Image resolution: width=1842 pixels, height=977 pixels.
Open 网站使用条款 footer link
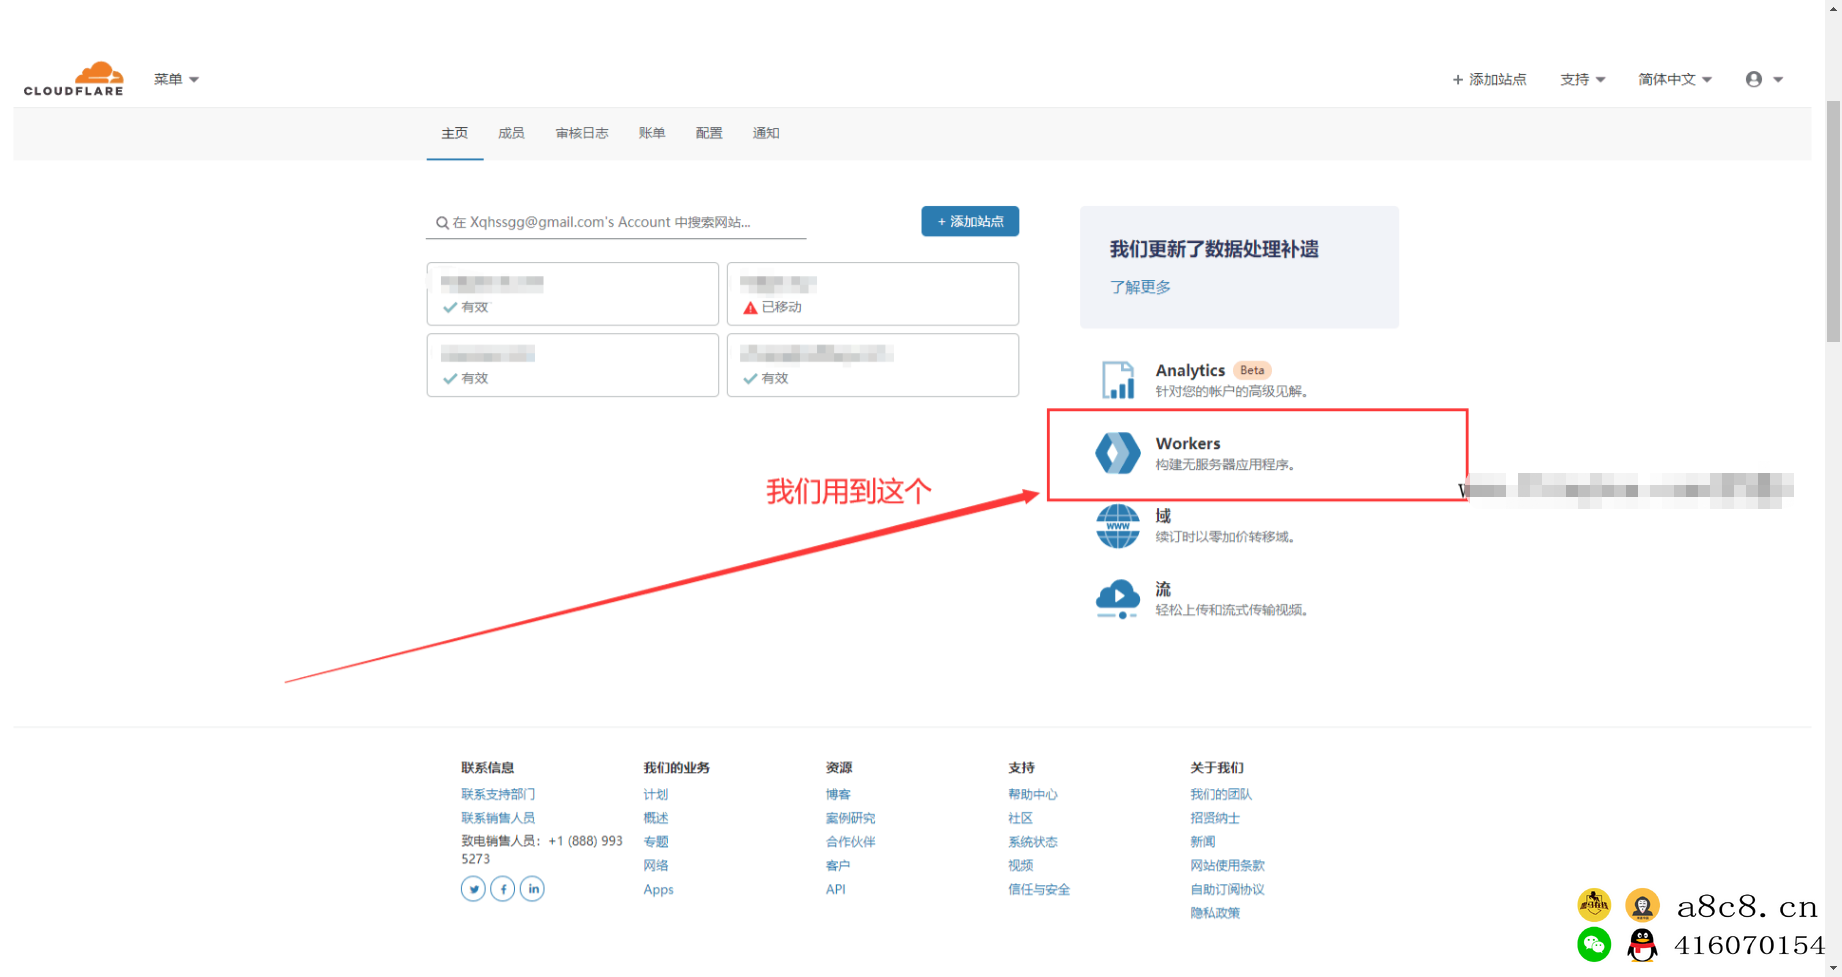pos(1227,865)
